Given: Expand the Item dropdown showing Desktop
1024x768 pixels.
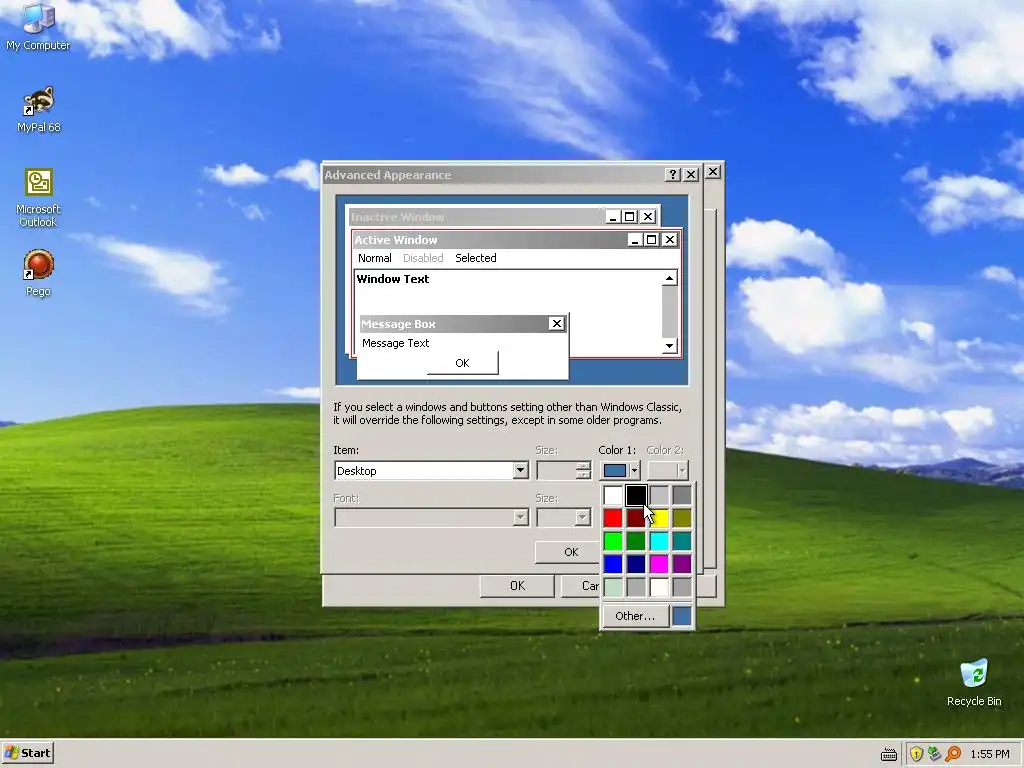Looking at the screenshot, I should click(520, 470).
